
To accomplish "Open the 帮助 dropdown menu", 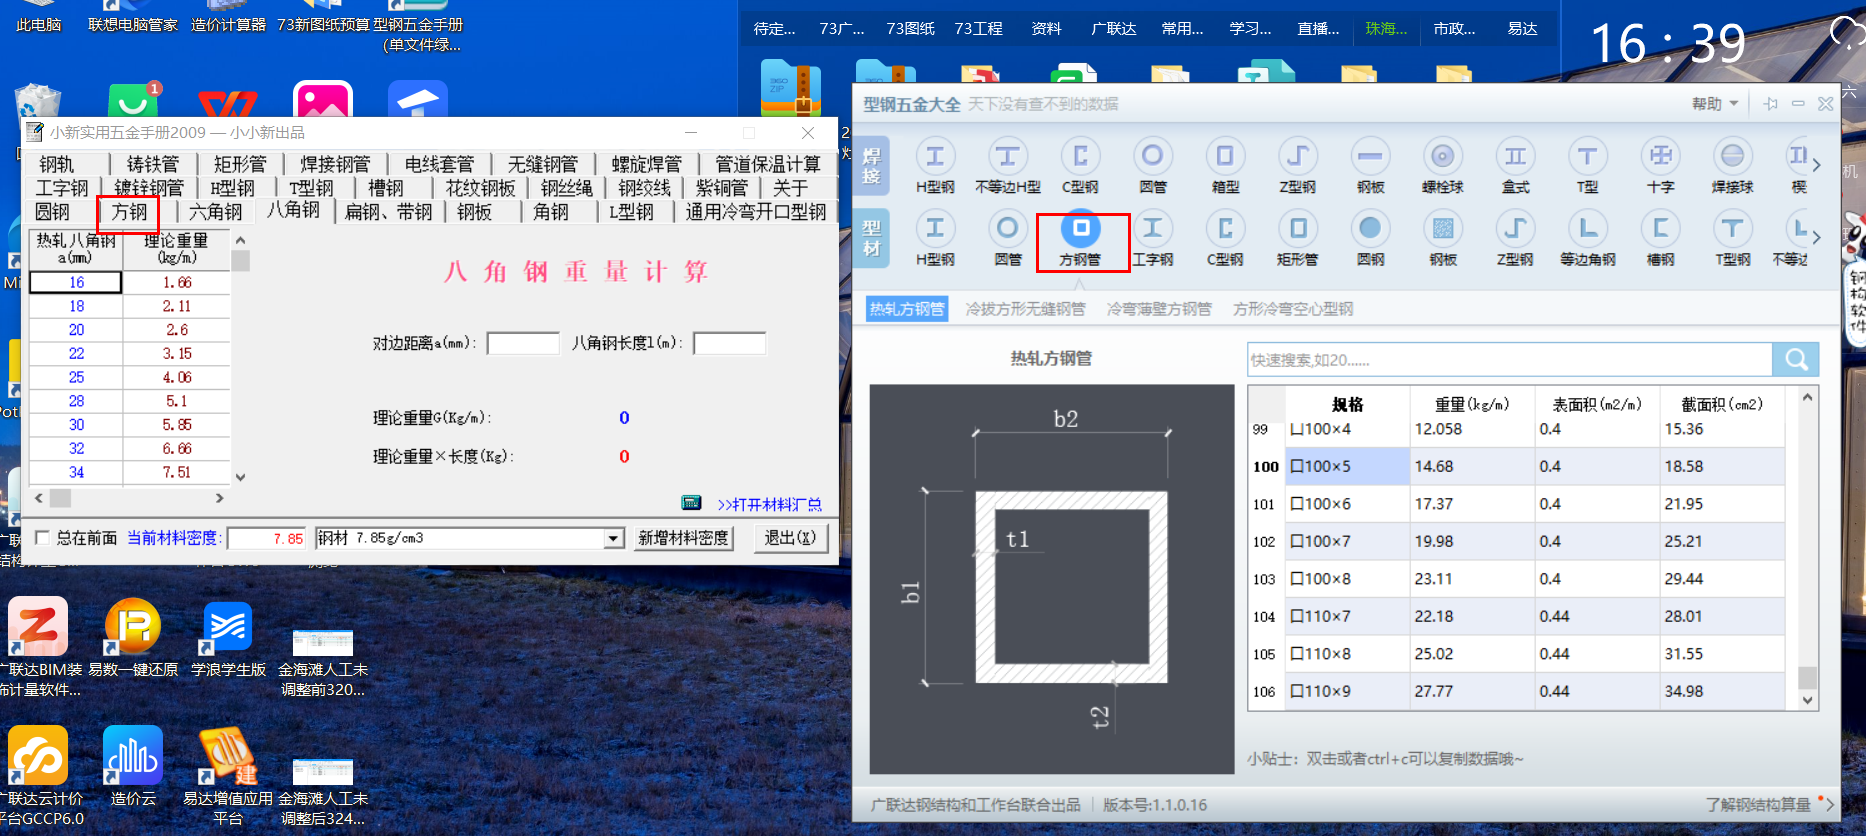I will click(x=1714, y=104).
